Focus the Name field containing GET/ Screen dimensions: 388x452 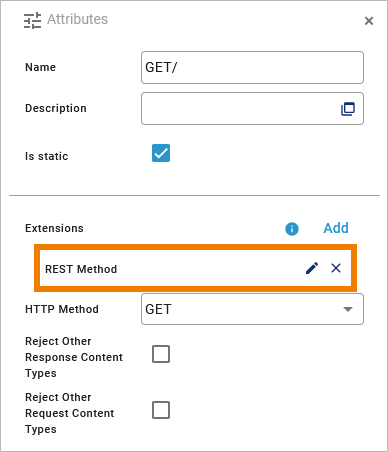pyautogui.click(x=252, y=67)
